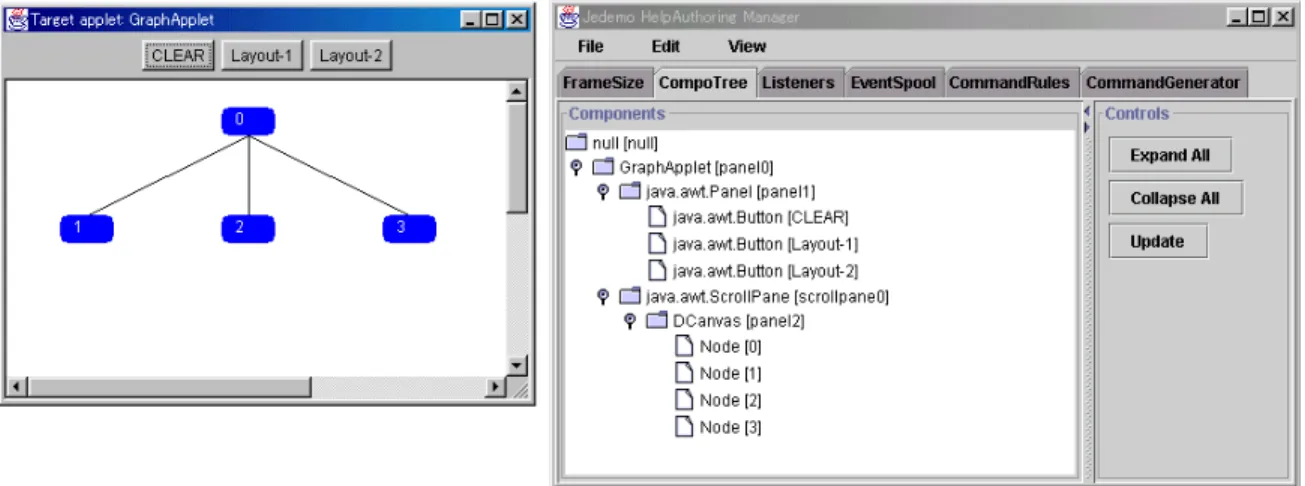This screenshot has height=486, width=1305.
Task: Click the Expand All button
Action: [1170, 155]
